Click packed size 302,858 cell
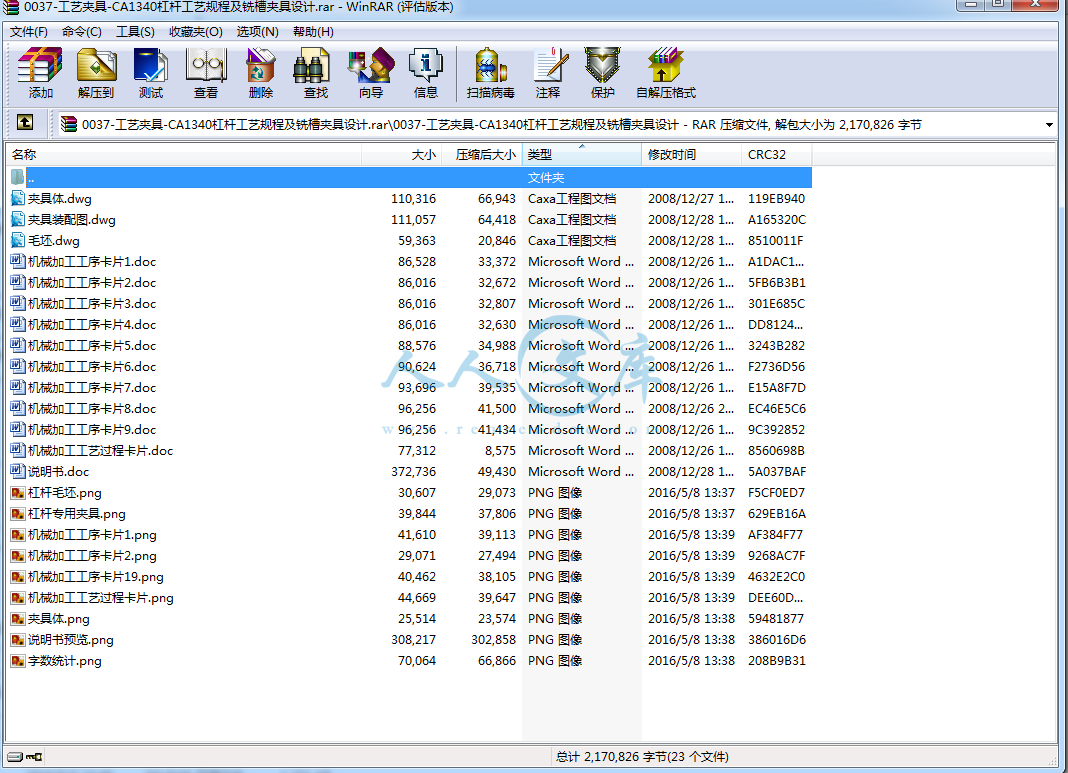 pos(493,640)
